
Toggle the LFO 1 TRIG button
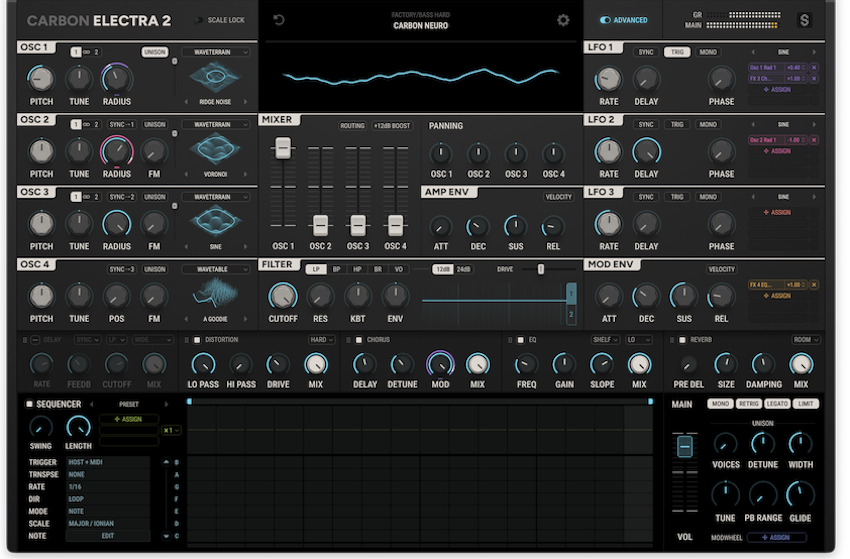click(x=677, y=52)
